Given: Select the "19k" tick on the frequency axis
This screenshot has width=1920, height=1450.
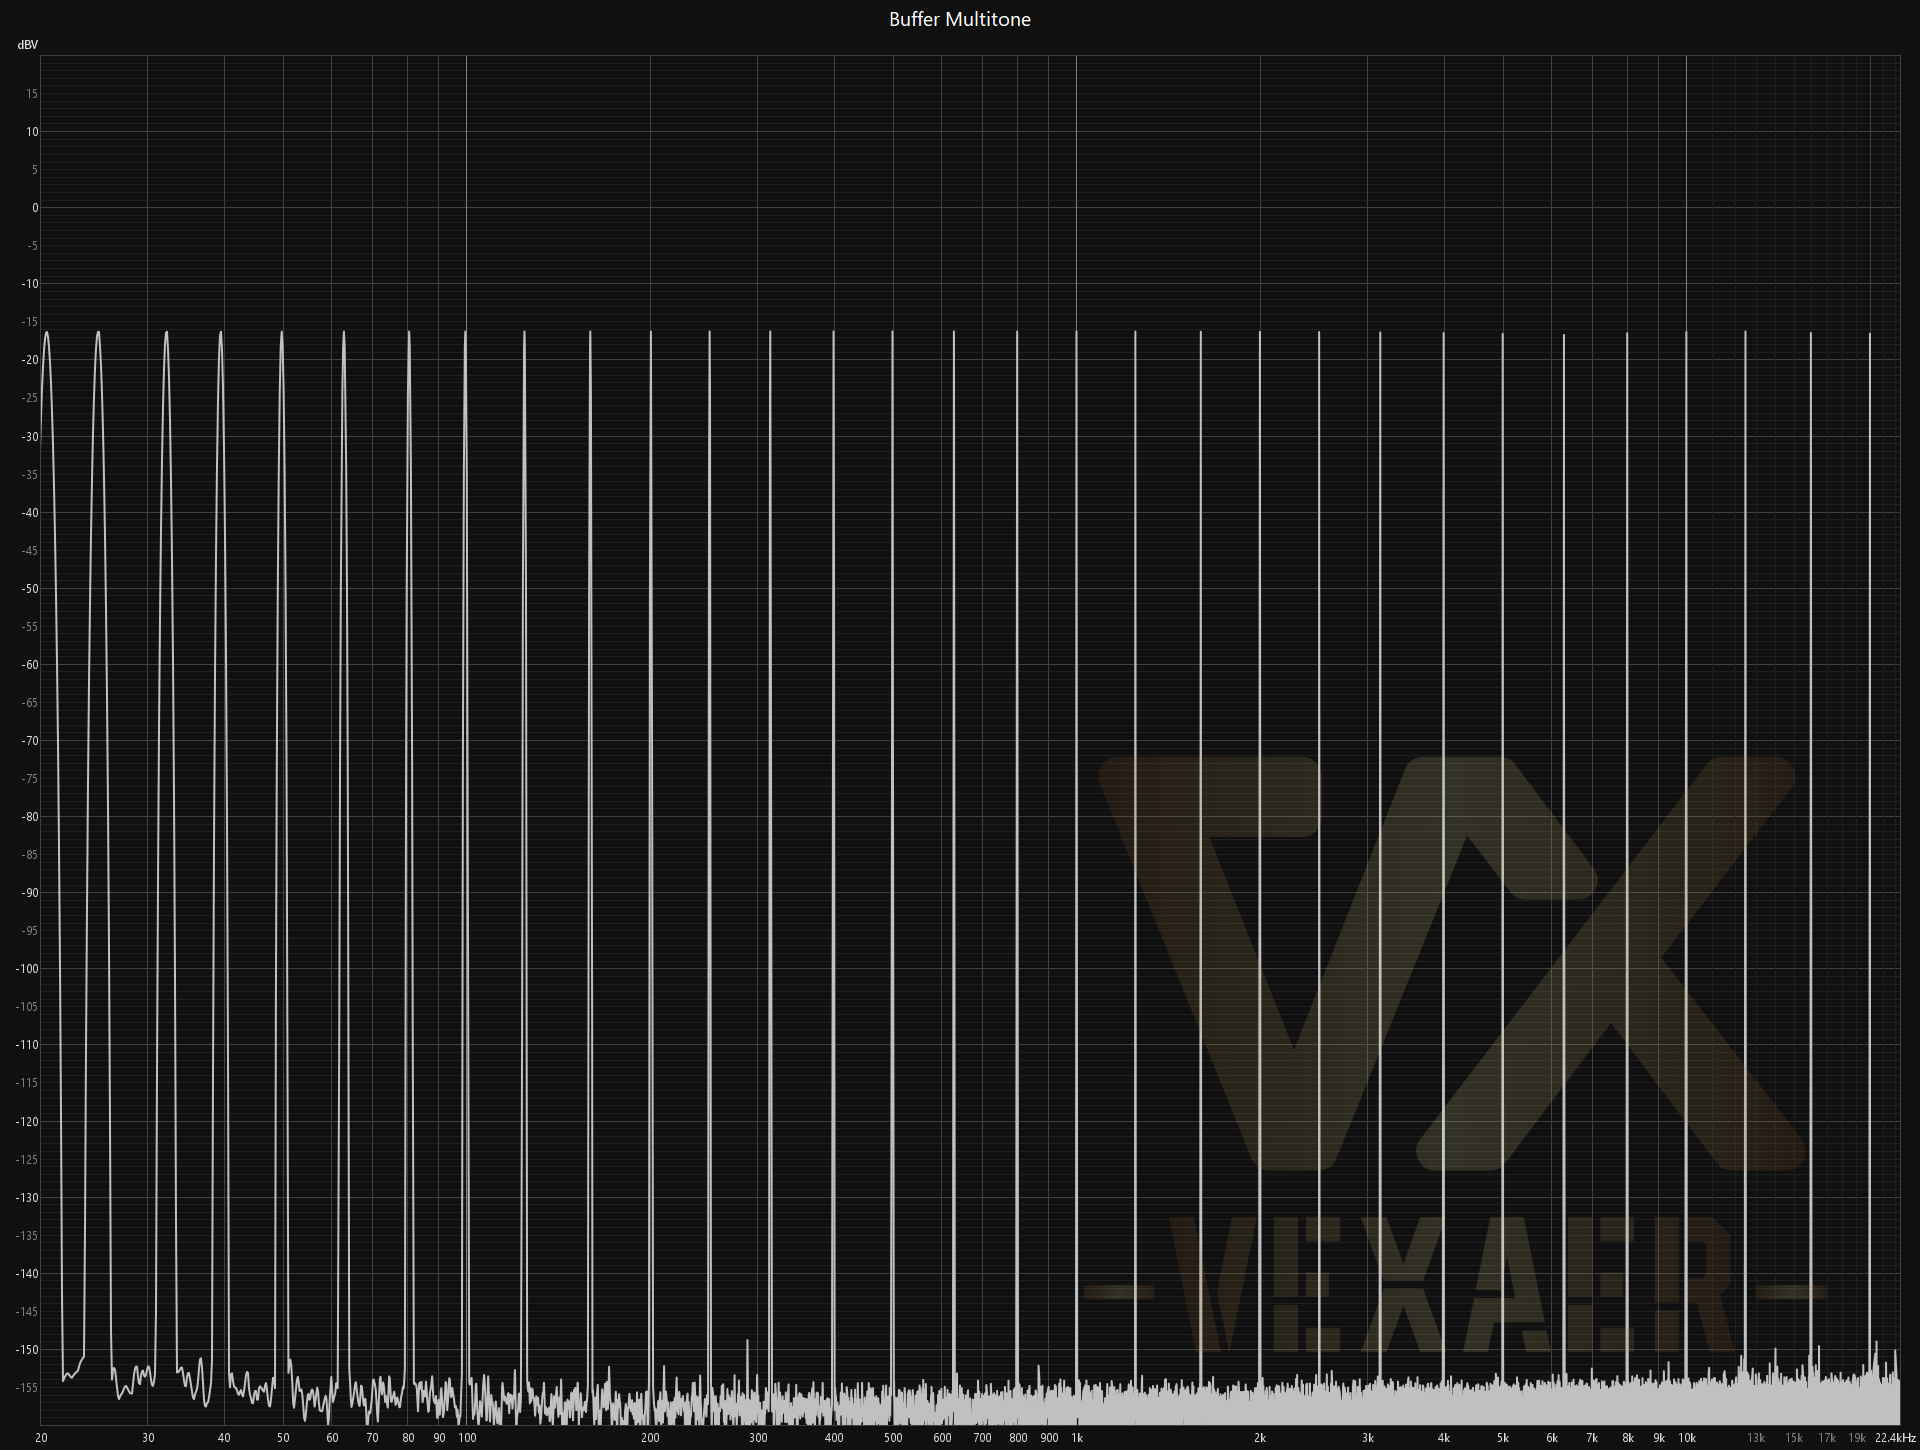Looking at the screenshot, I should tap(1857, 1438).
